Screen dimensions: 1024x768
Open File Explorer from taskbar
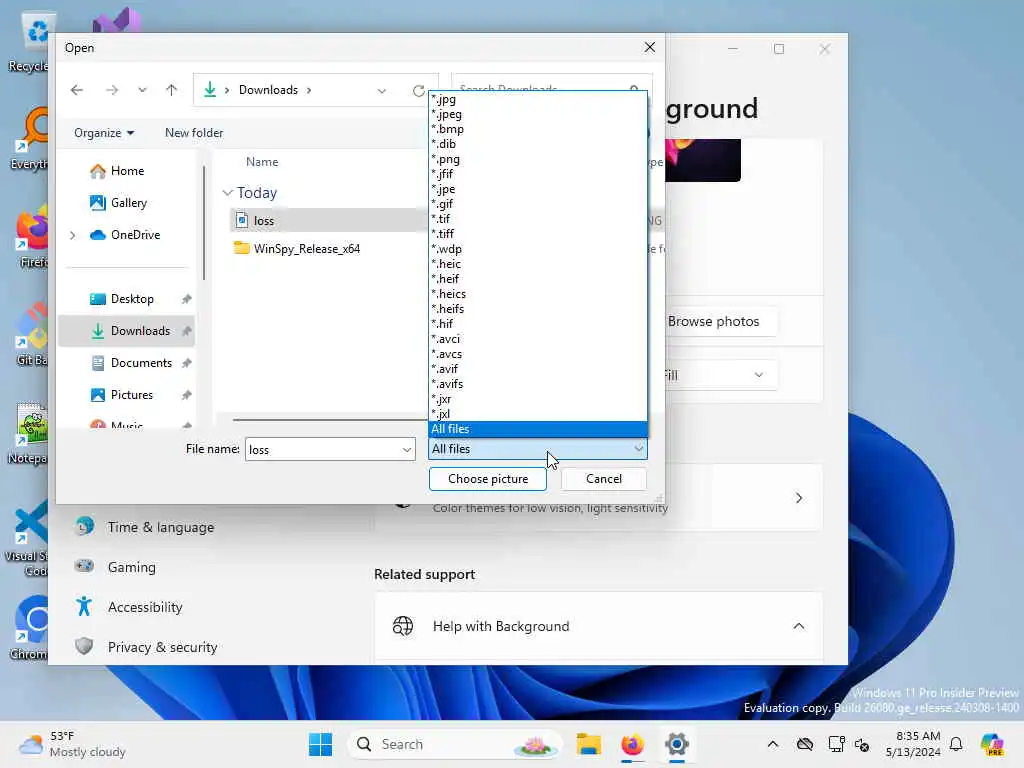pyautogui.click(x=588, y=744)
